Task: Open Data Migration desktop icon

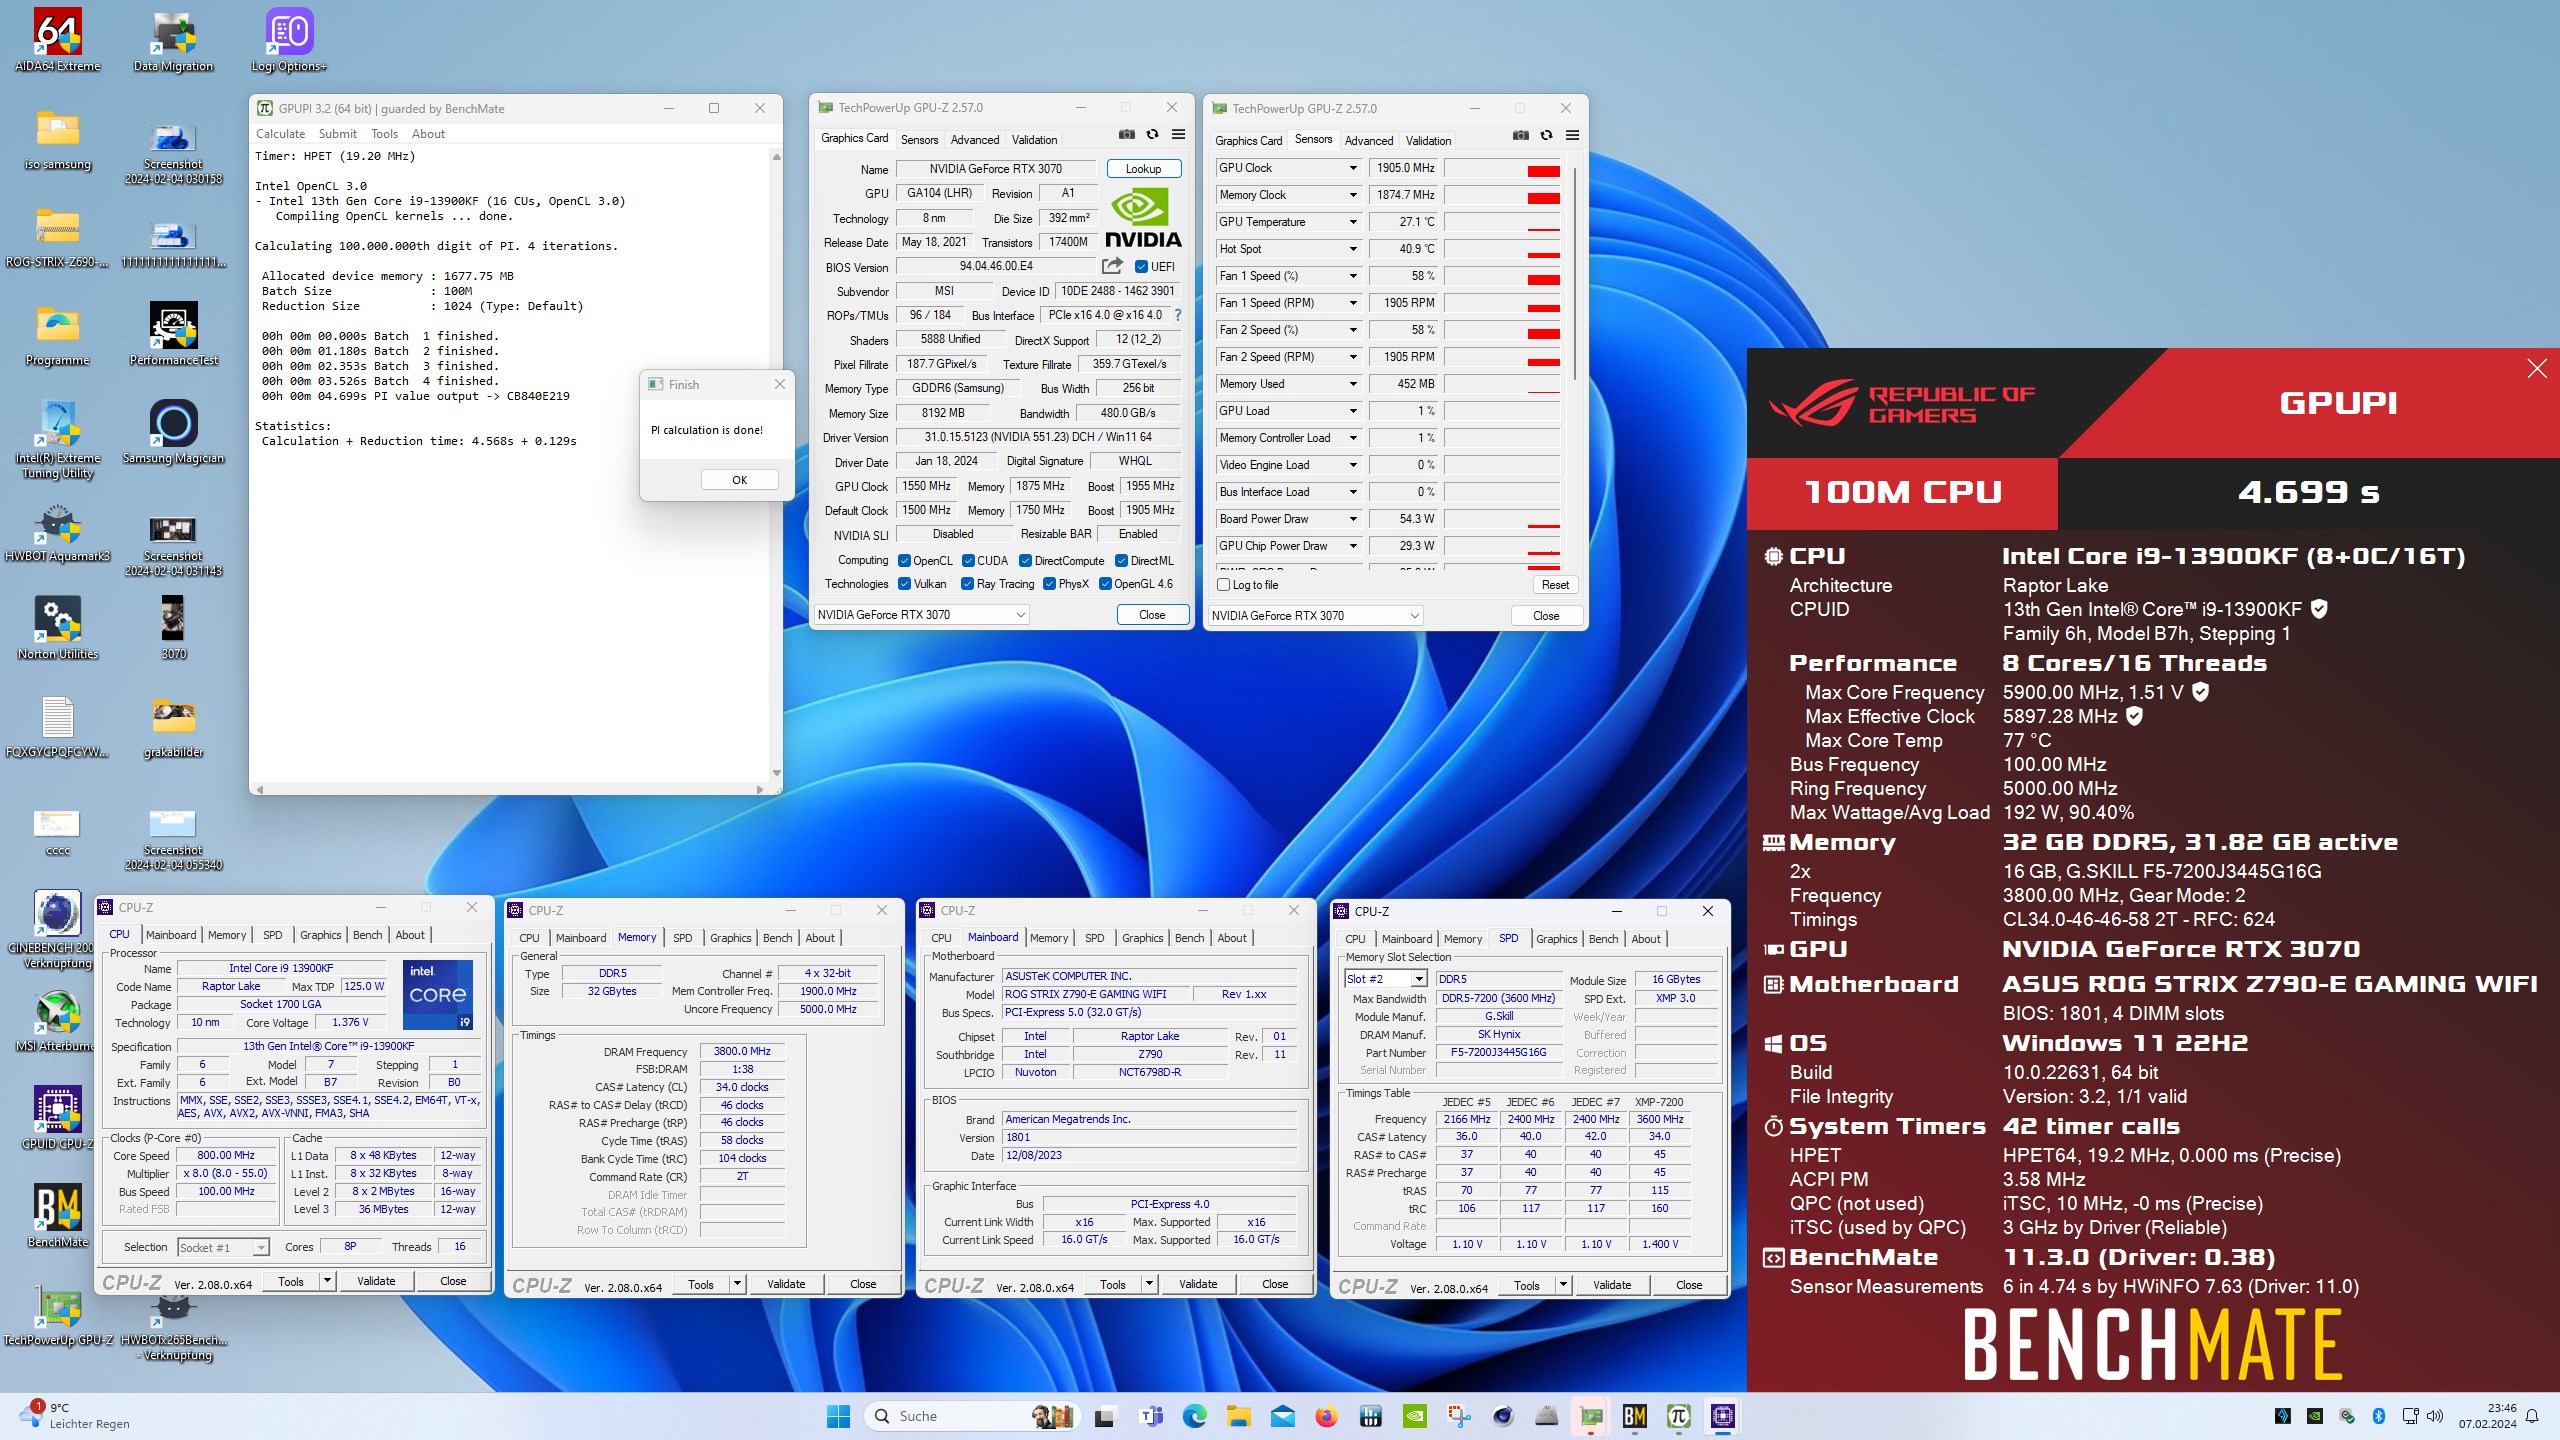Action: coord(173,40)
